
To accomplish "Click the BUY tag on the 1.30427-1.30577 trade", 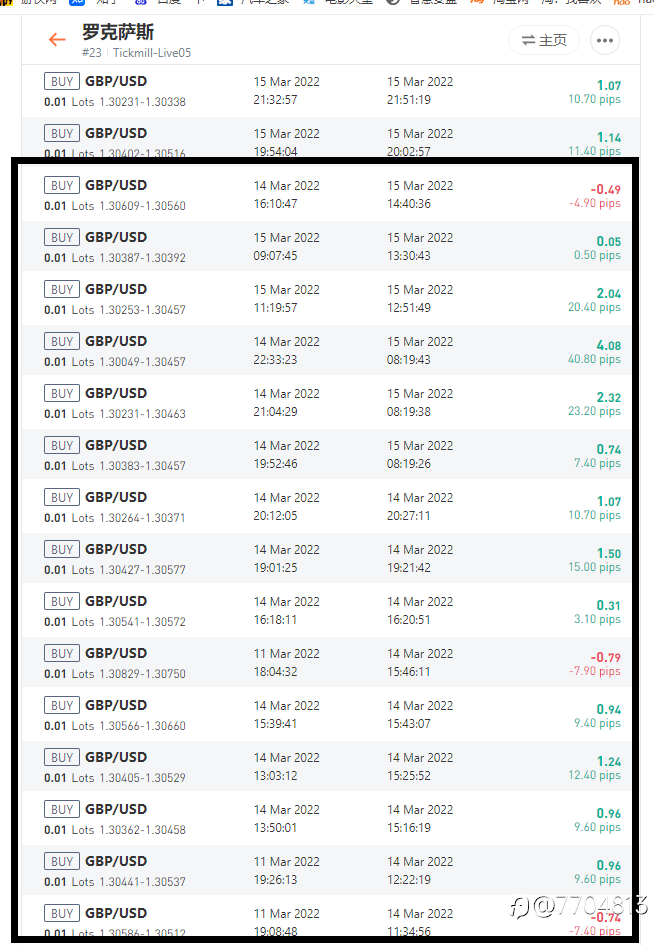I will point(61,550).
